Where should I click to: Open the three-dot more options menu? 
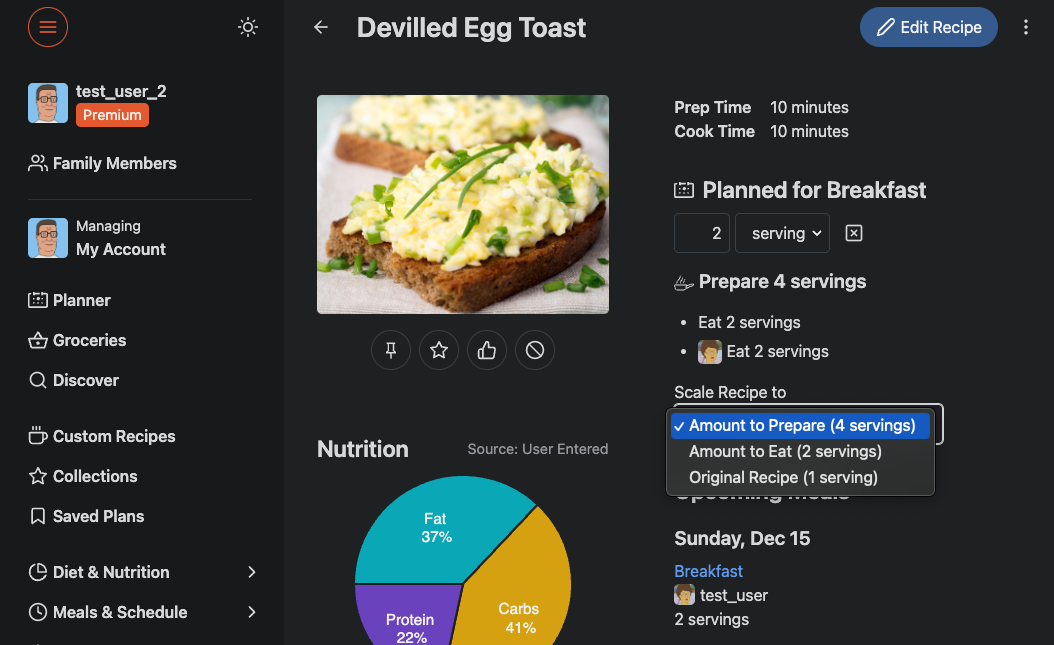1026,27
